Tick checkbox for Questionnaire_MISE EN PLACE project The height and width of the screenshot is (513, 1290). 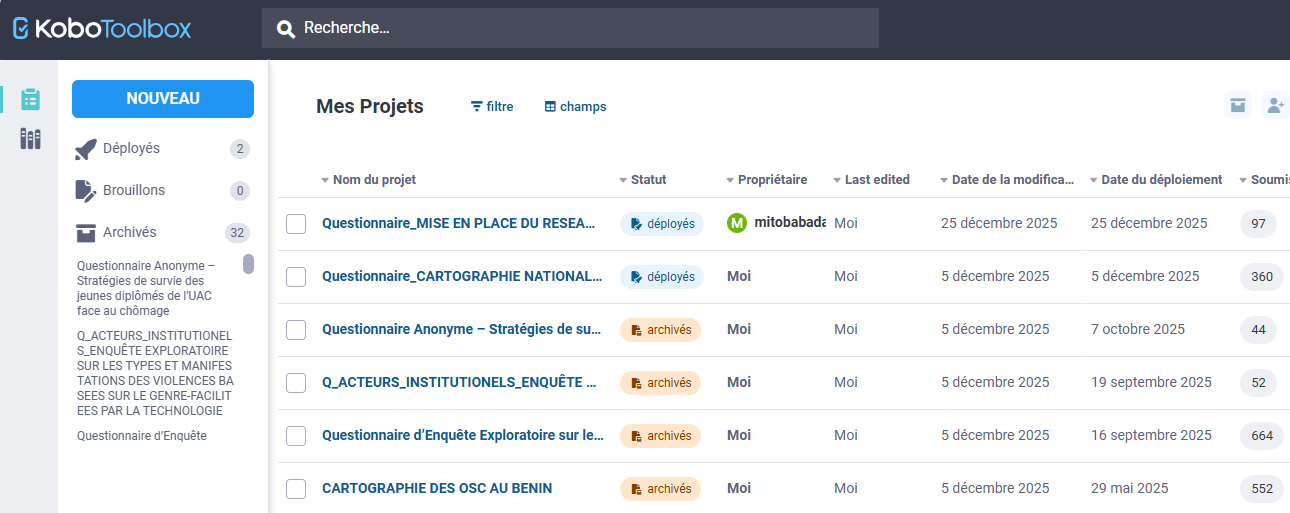[x=296, y=224]
